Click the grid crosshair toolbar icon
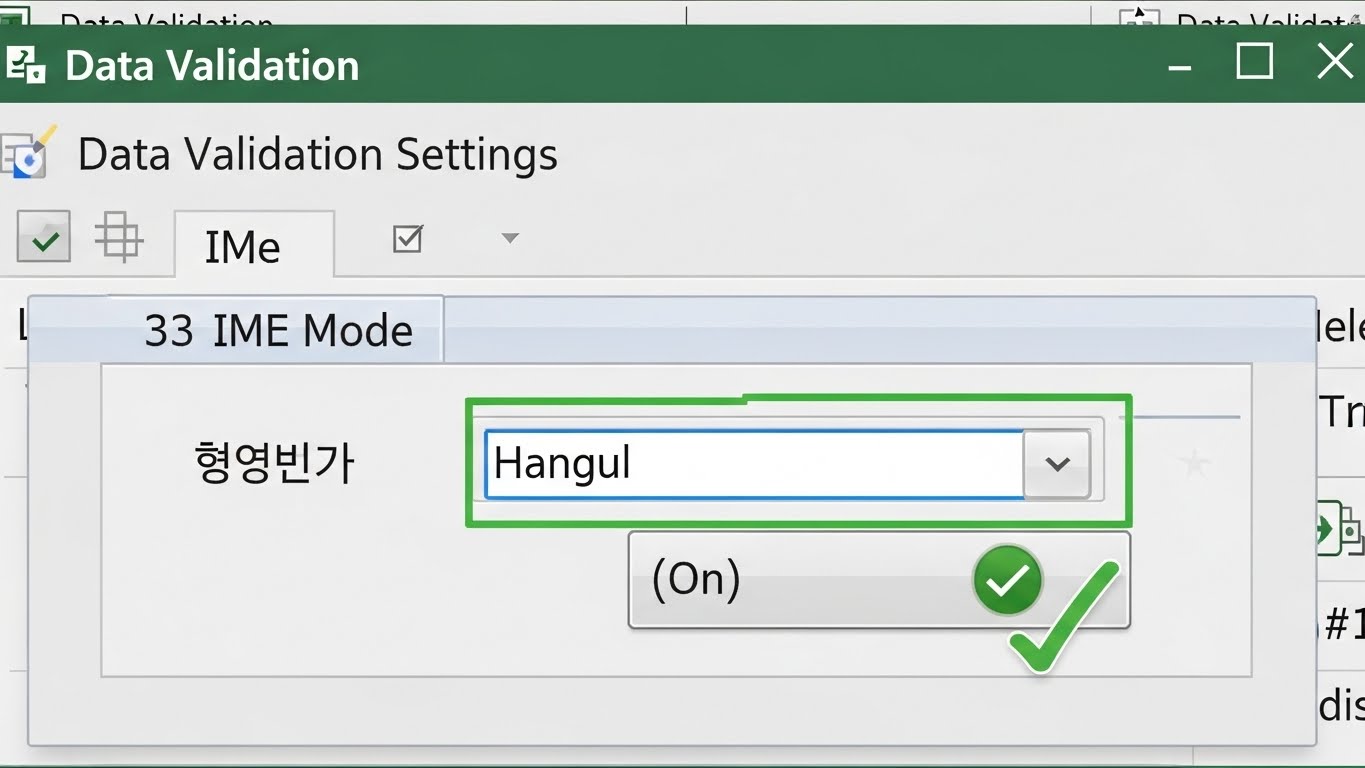 pyautogui.click(x=119, y=238)
